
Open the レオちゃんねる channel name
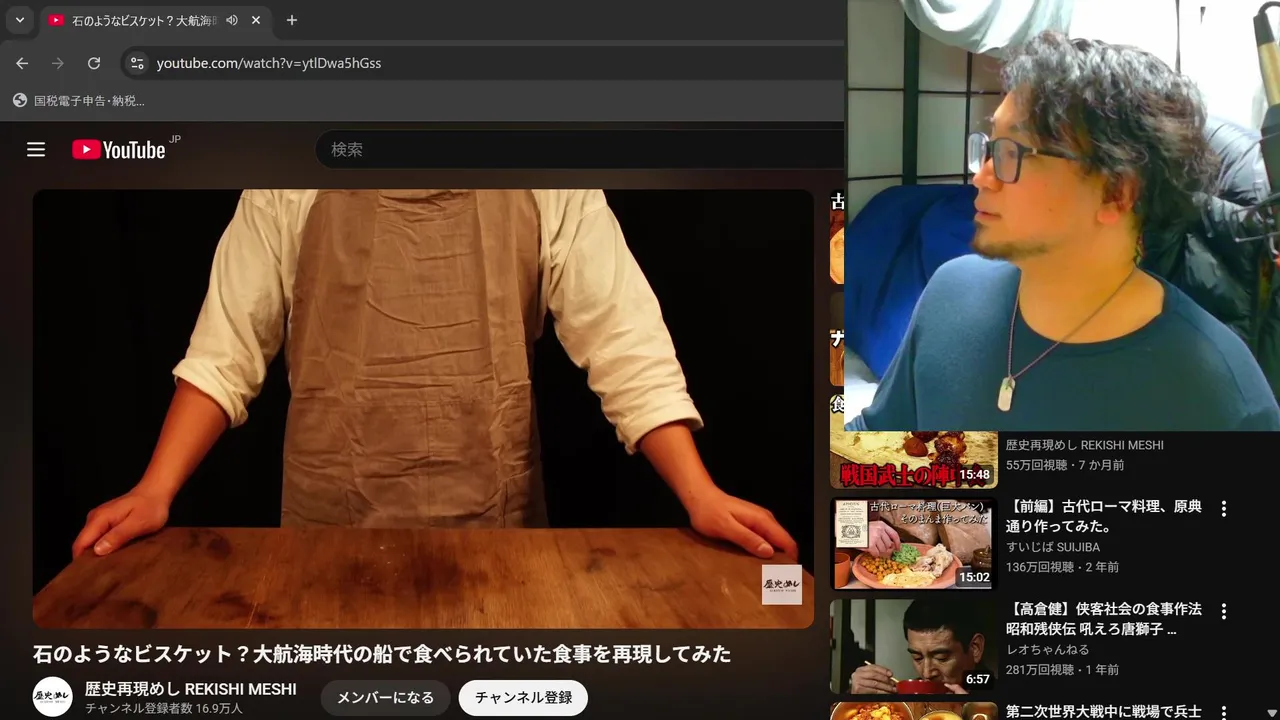tap(1048, 650)
